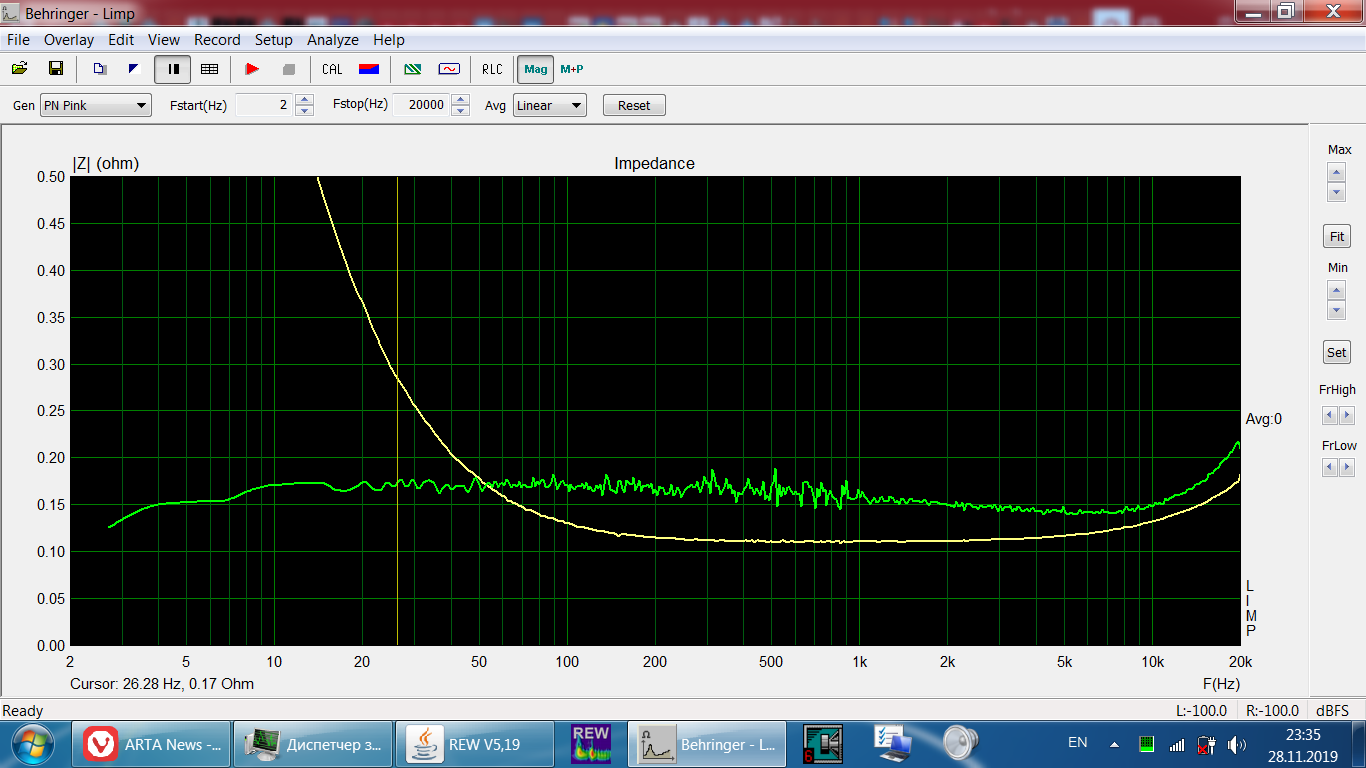This screenshot has height=768, width=1366.
Task: Click the network signal bars tray icon
Action: pos(1177,744)
